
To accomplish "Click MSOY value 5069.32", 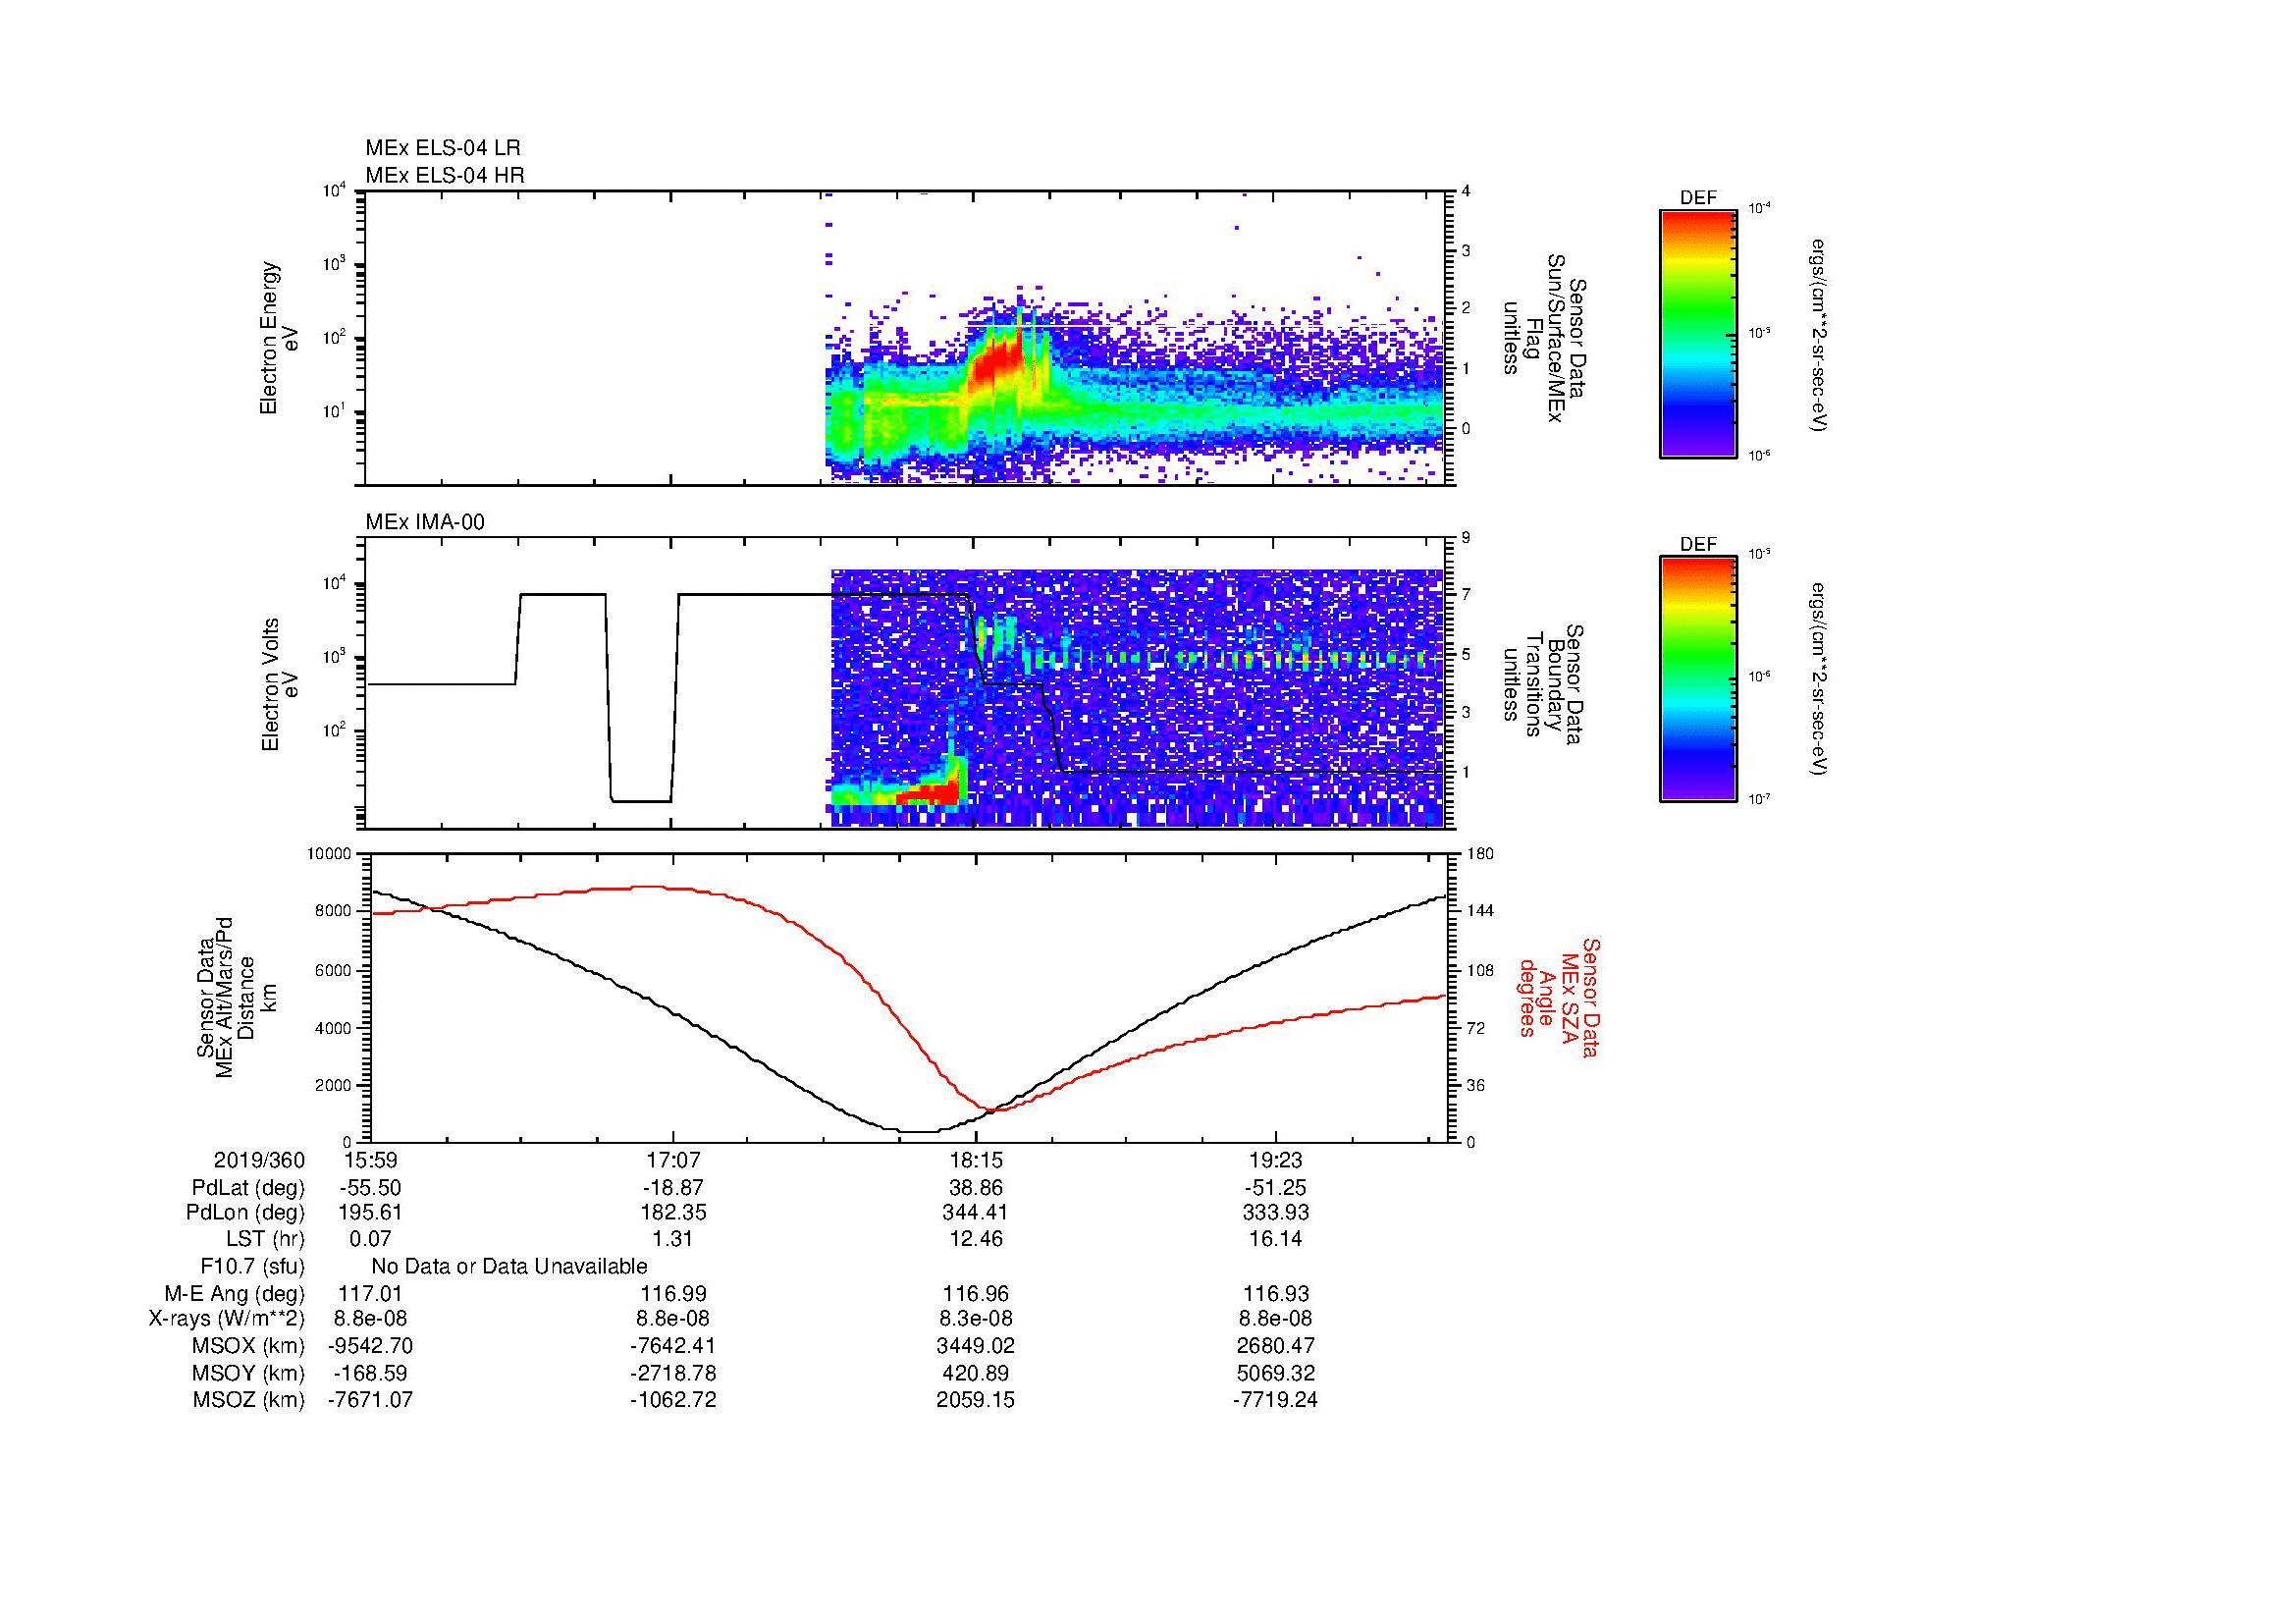I will tap(1276, 1373).
